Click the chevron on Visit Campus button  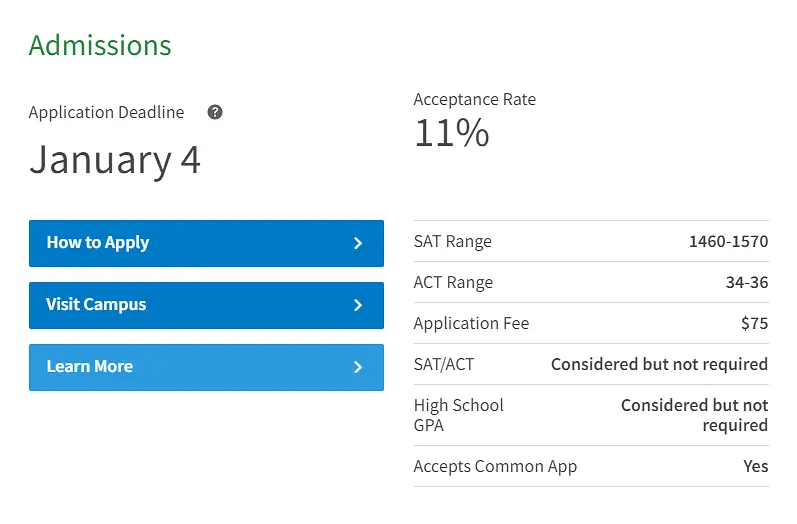[358, 305]
